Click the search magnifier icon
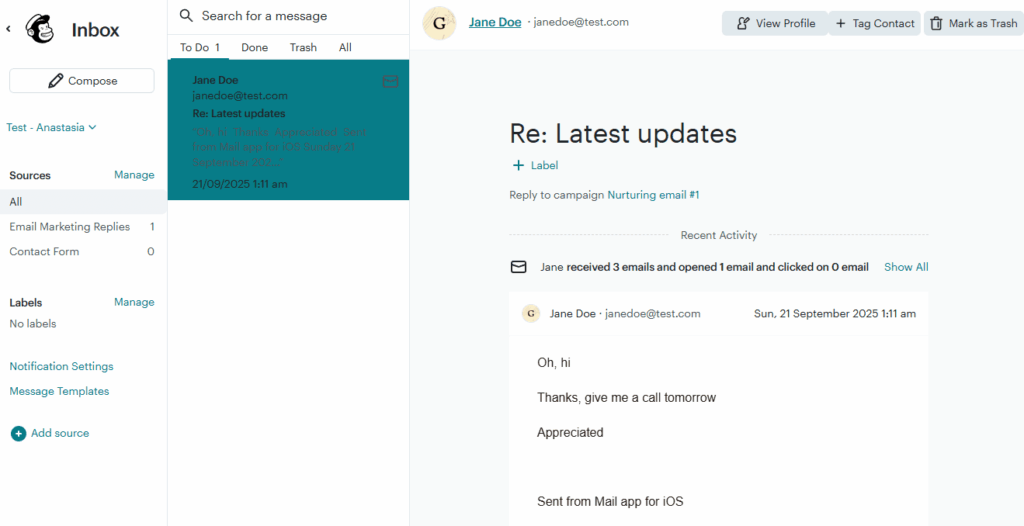 [187, 16]
